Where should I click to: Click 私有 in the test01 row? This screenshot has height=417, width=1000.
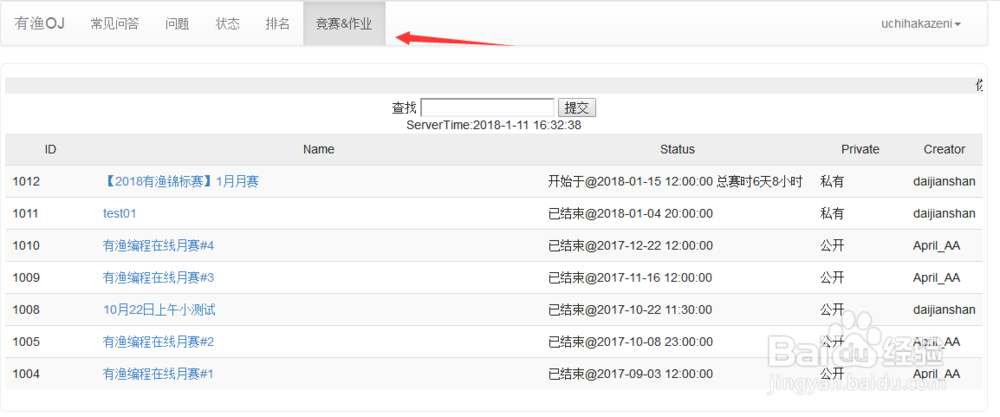click(832, 214)
